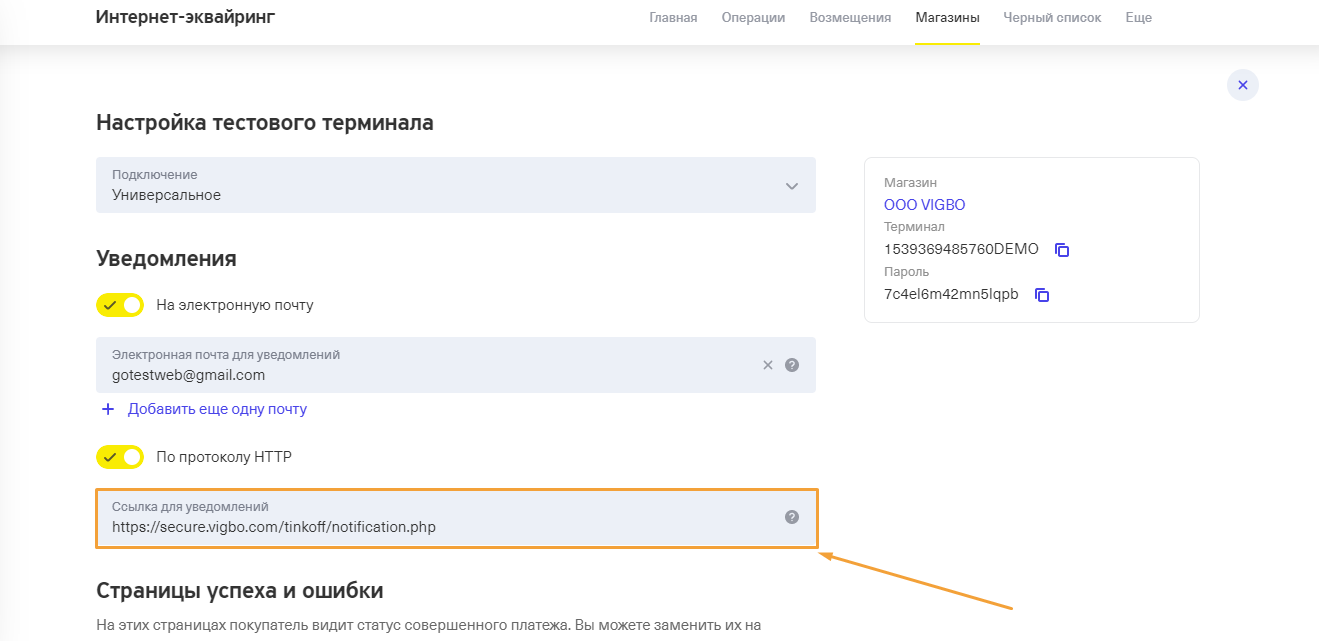Click the gotestweb@gmail.com email field
The height and width of the screenshot is (641, 1319).
click(456, 365)
